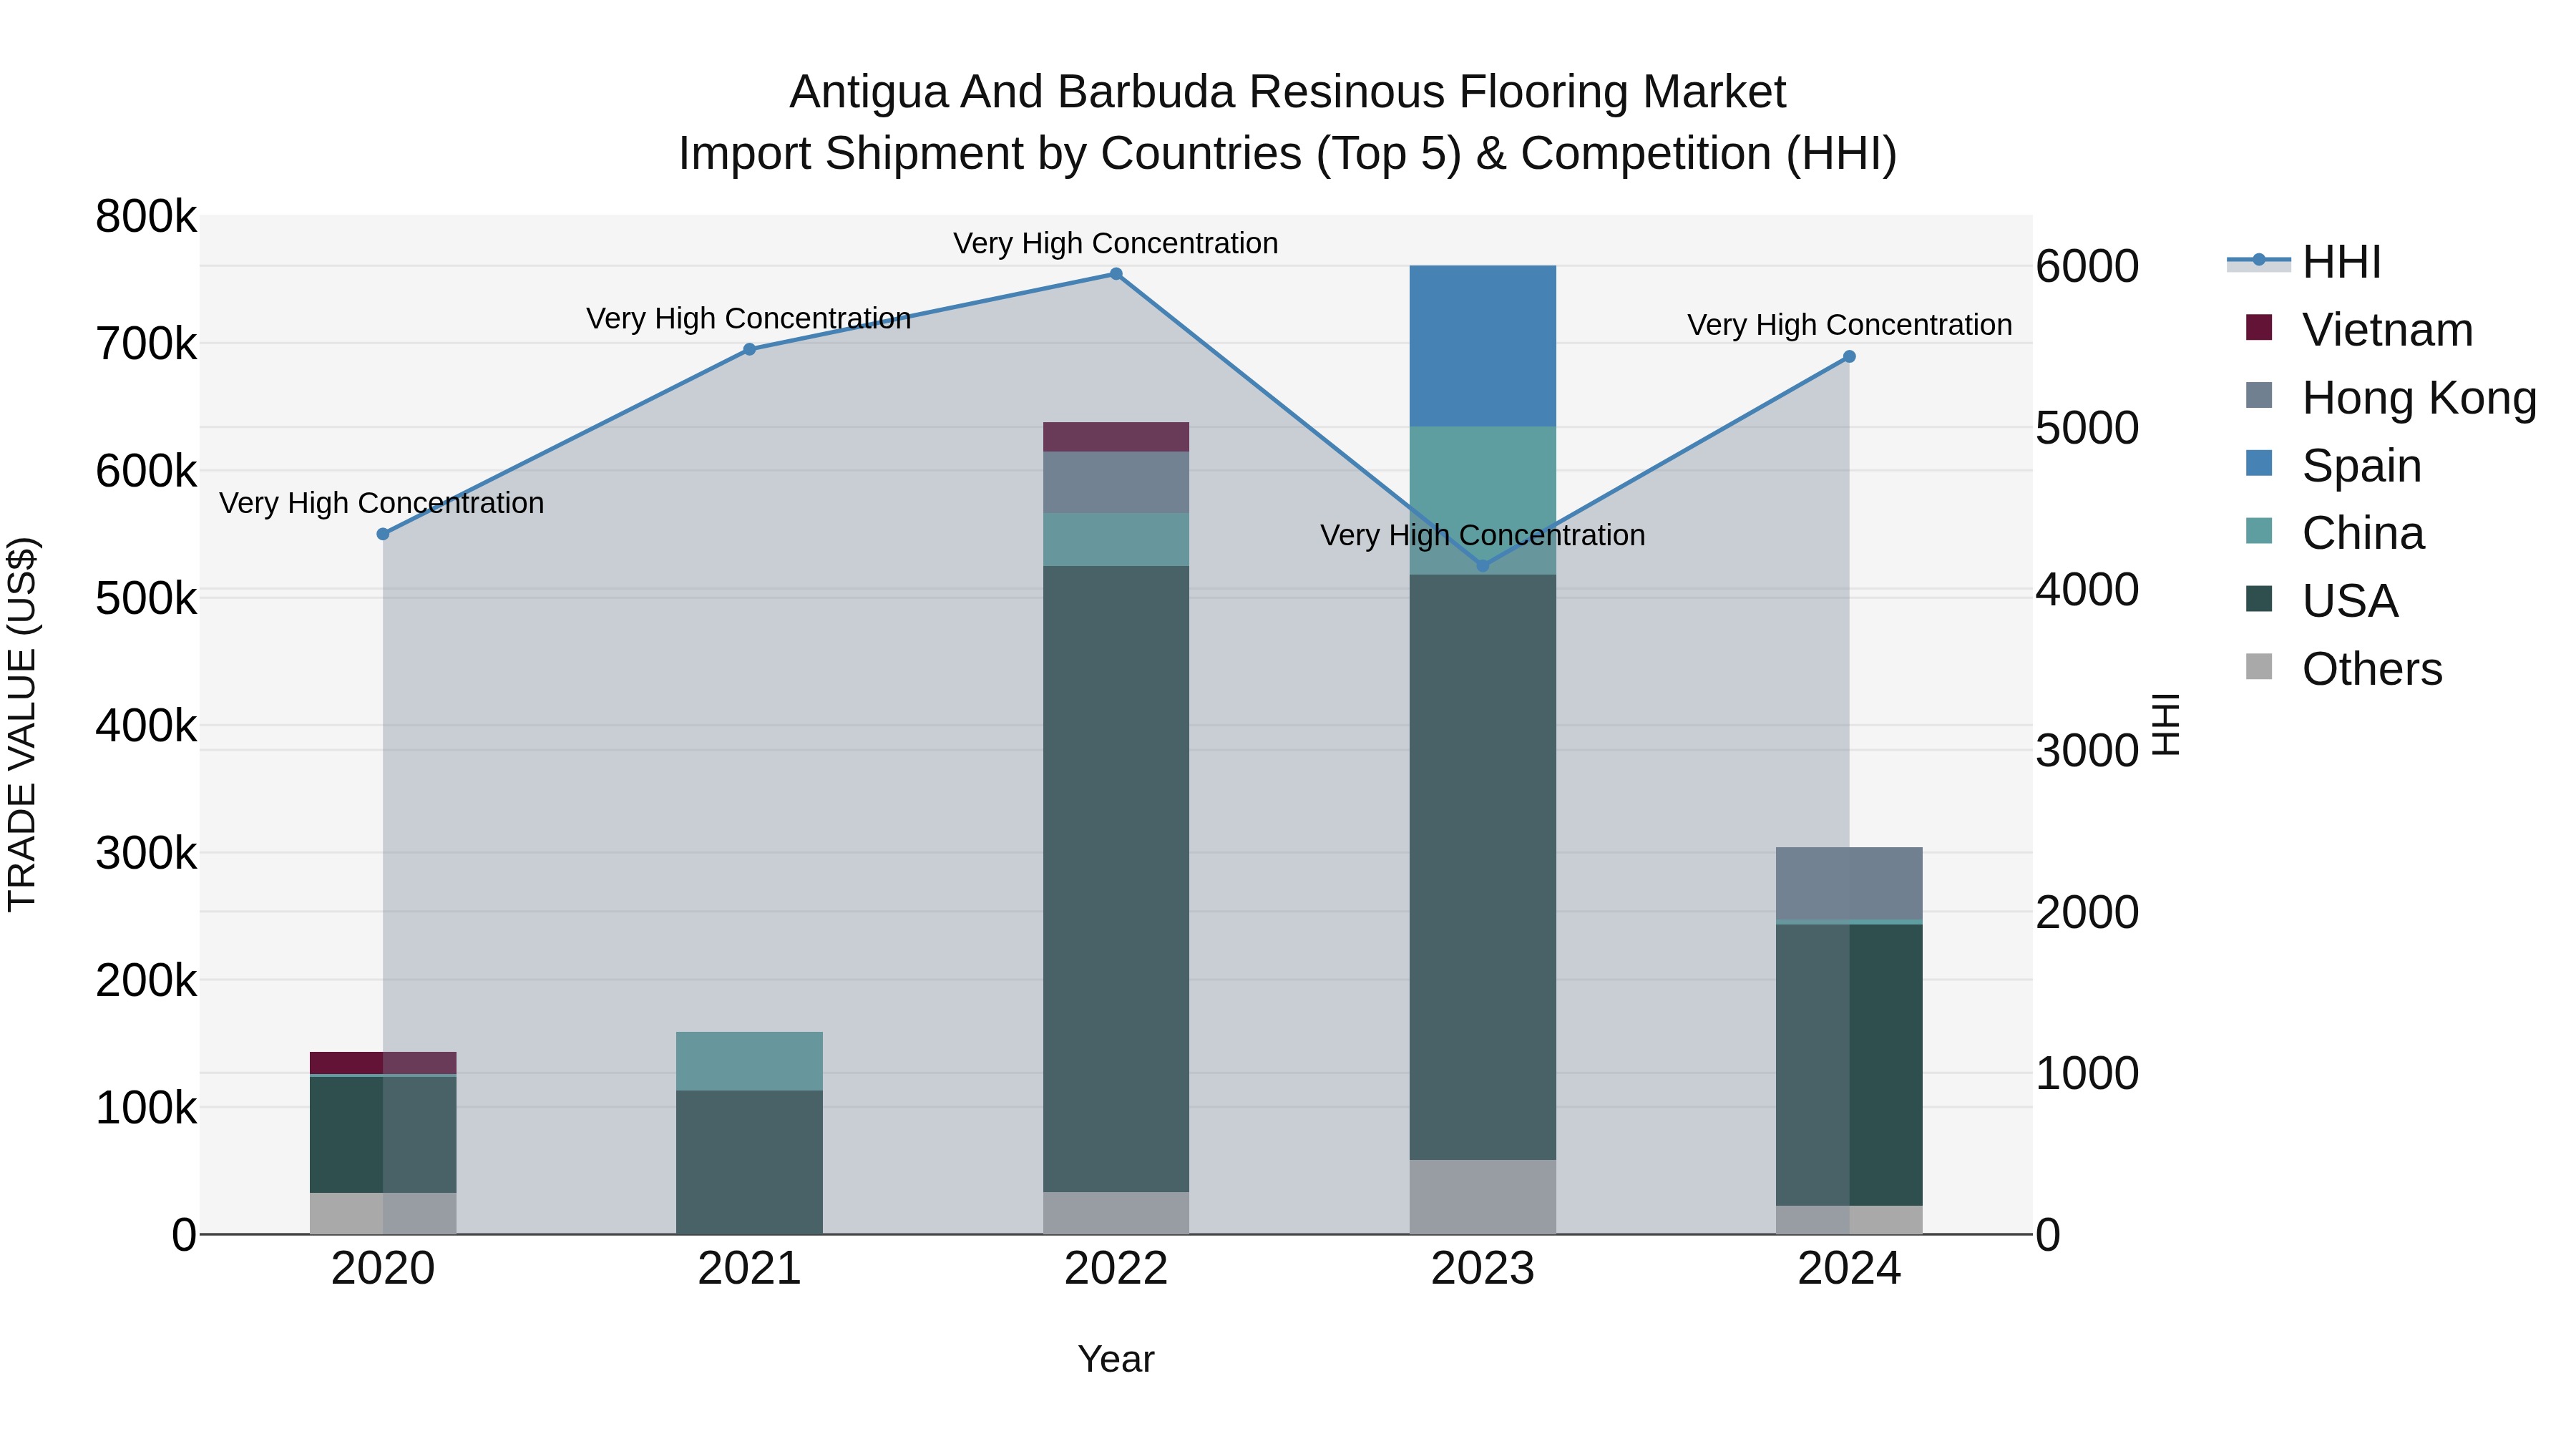The height and width of the screenshot is (1449, 2576).
Task: Click the Vietnam maroon legend swatch
Action: coord(2259,327)
